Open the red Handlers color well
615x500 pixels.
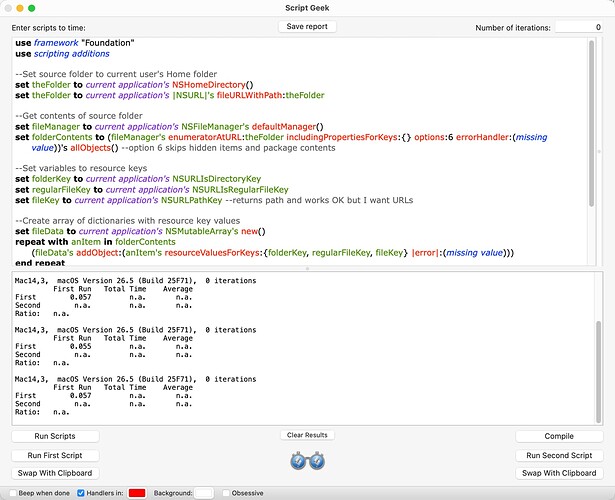tap(137, 493)
